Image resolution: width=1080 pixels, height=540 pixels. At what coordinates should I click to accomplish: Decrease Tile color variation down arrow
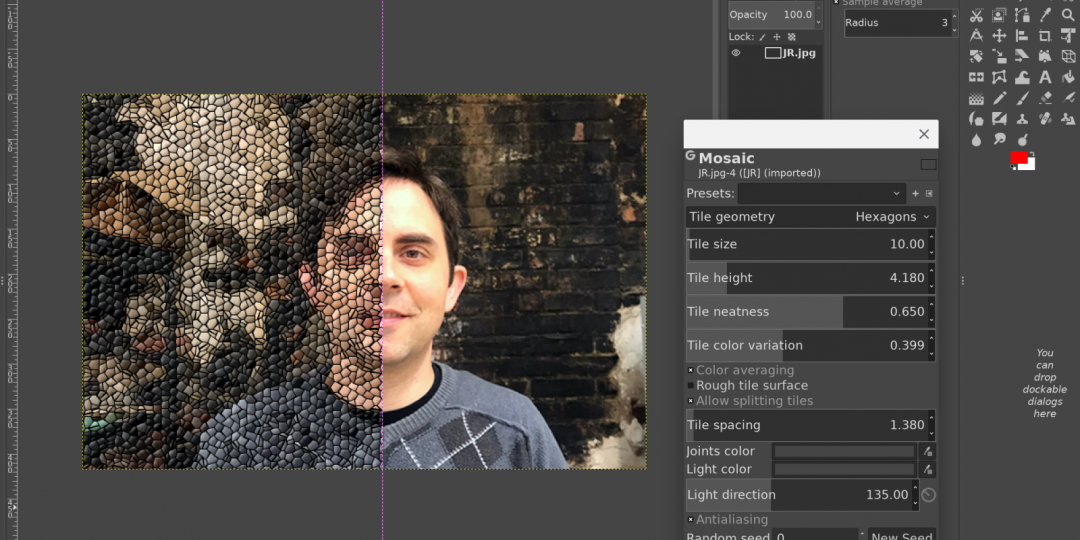931,353
